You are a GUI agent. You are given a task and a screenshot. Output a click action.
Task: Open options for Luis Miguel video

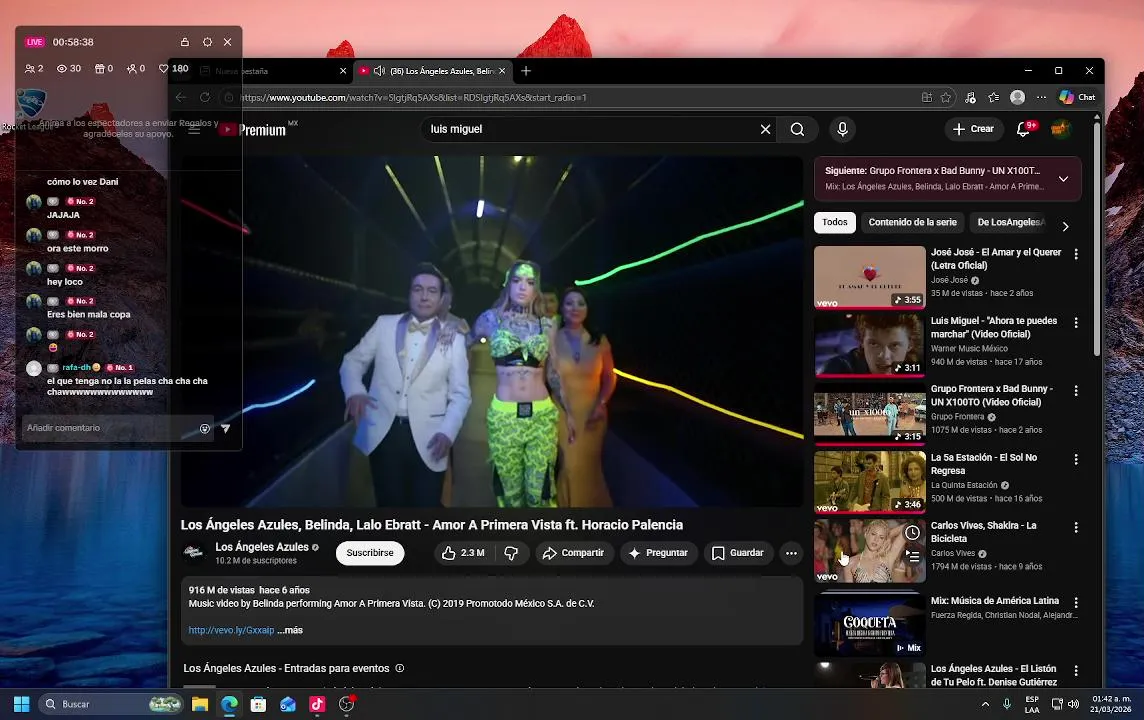tap(1075, 322)
